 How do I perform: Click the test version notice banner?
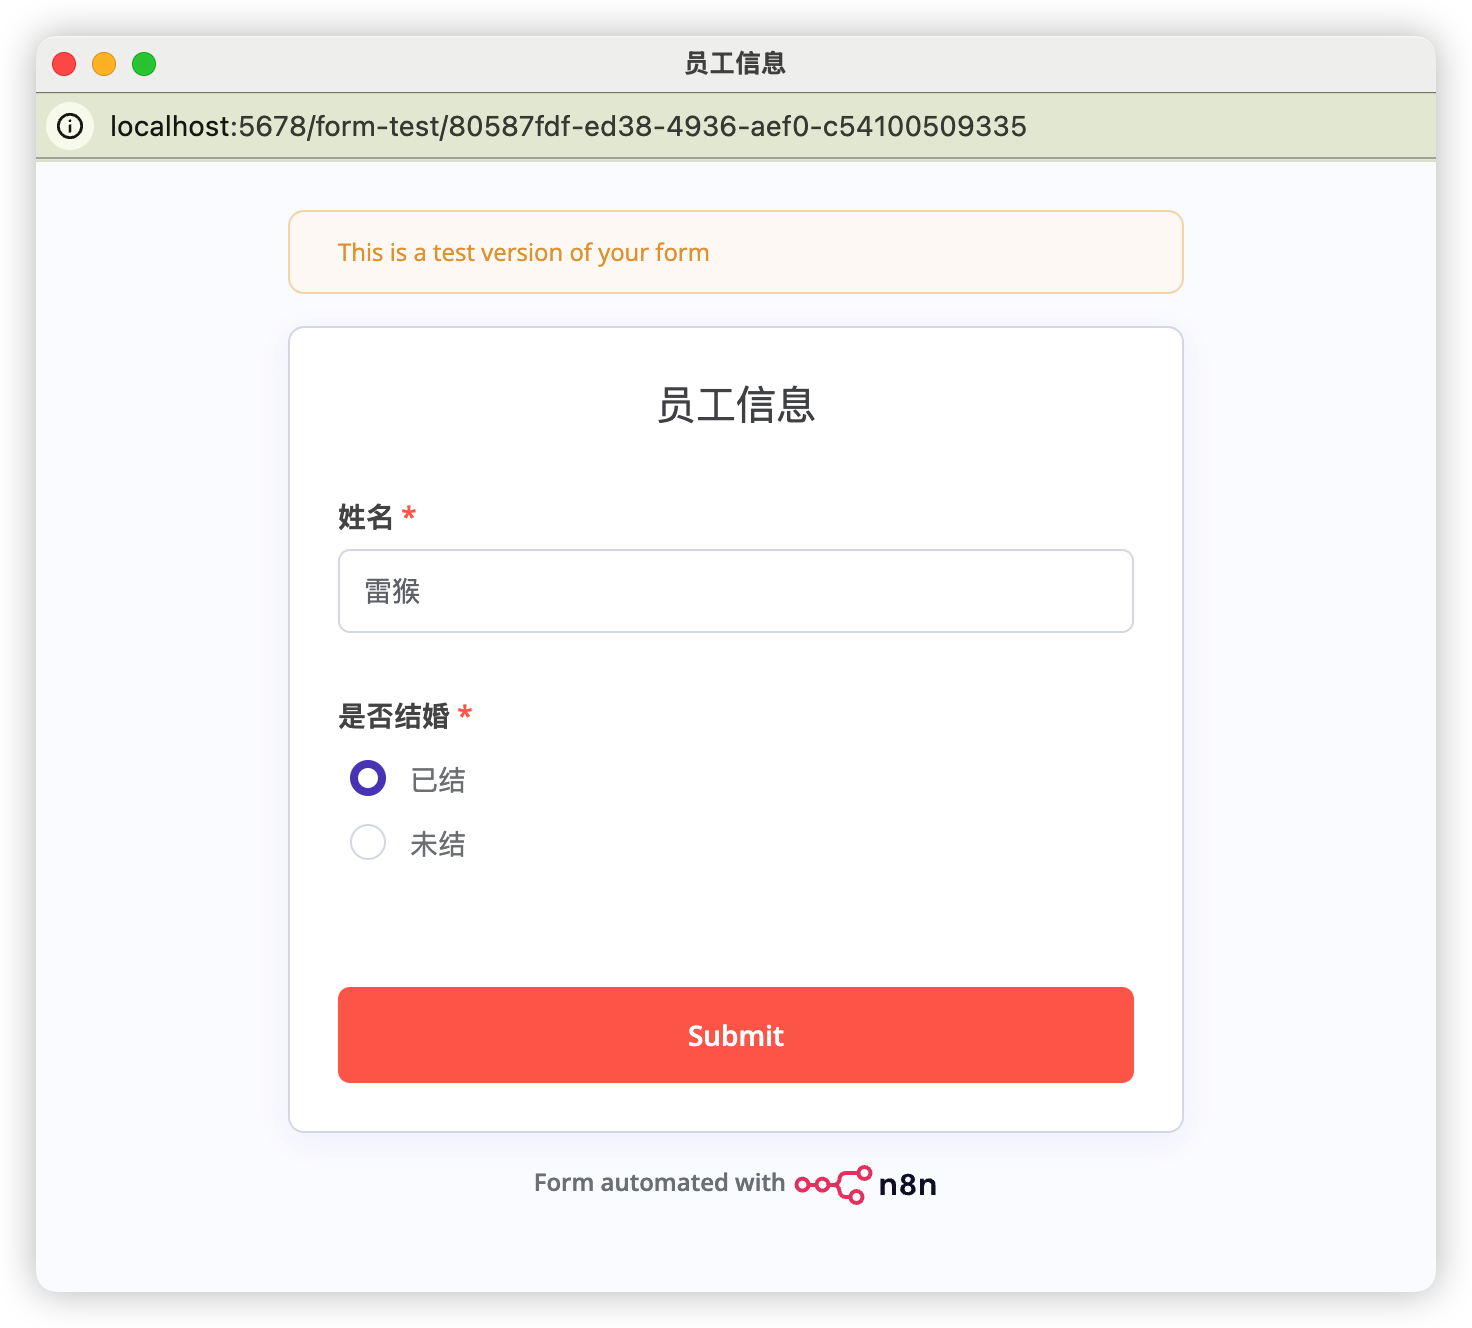(735, 252)
